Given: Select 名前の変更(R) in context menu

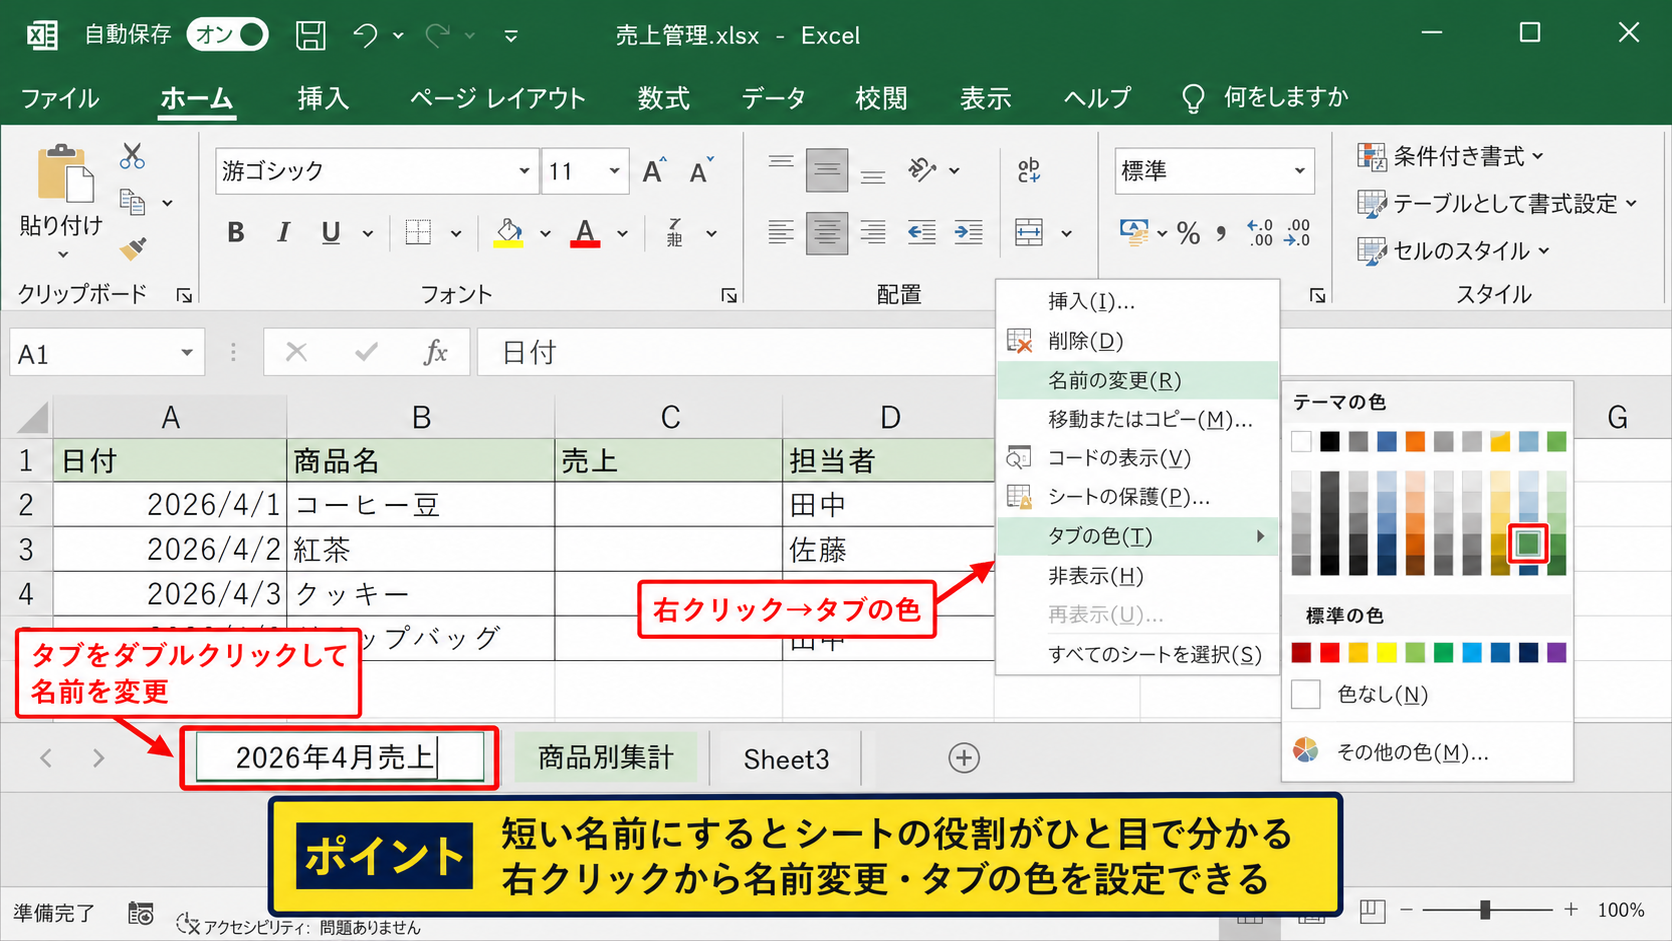Looking at the screenshot, I should pos(1138,380).
